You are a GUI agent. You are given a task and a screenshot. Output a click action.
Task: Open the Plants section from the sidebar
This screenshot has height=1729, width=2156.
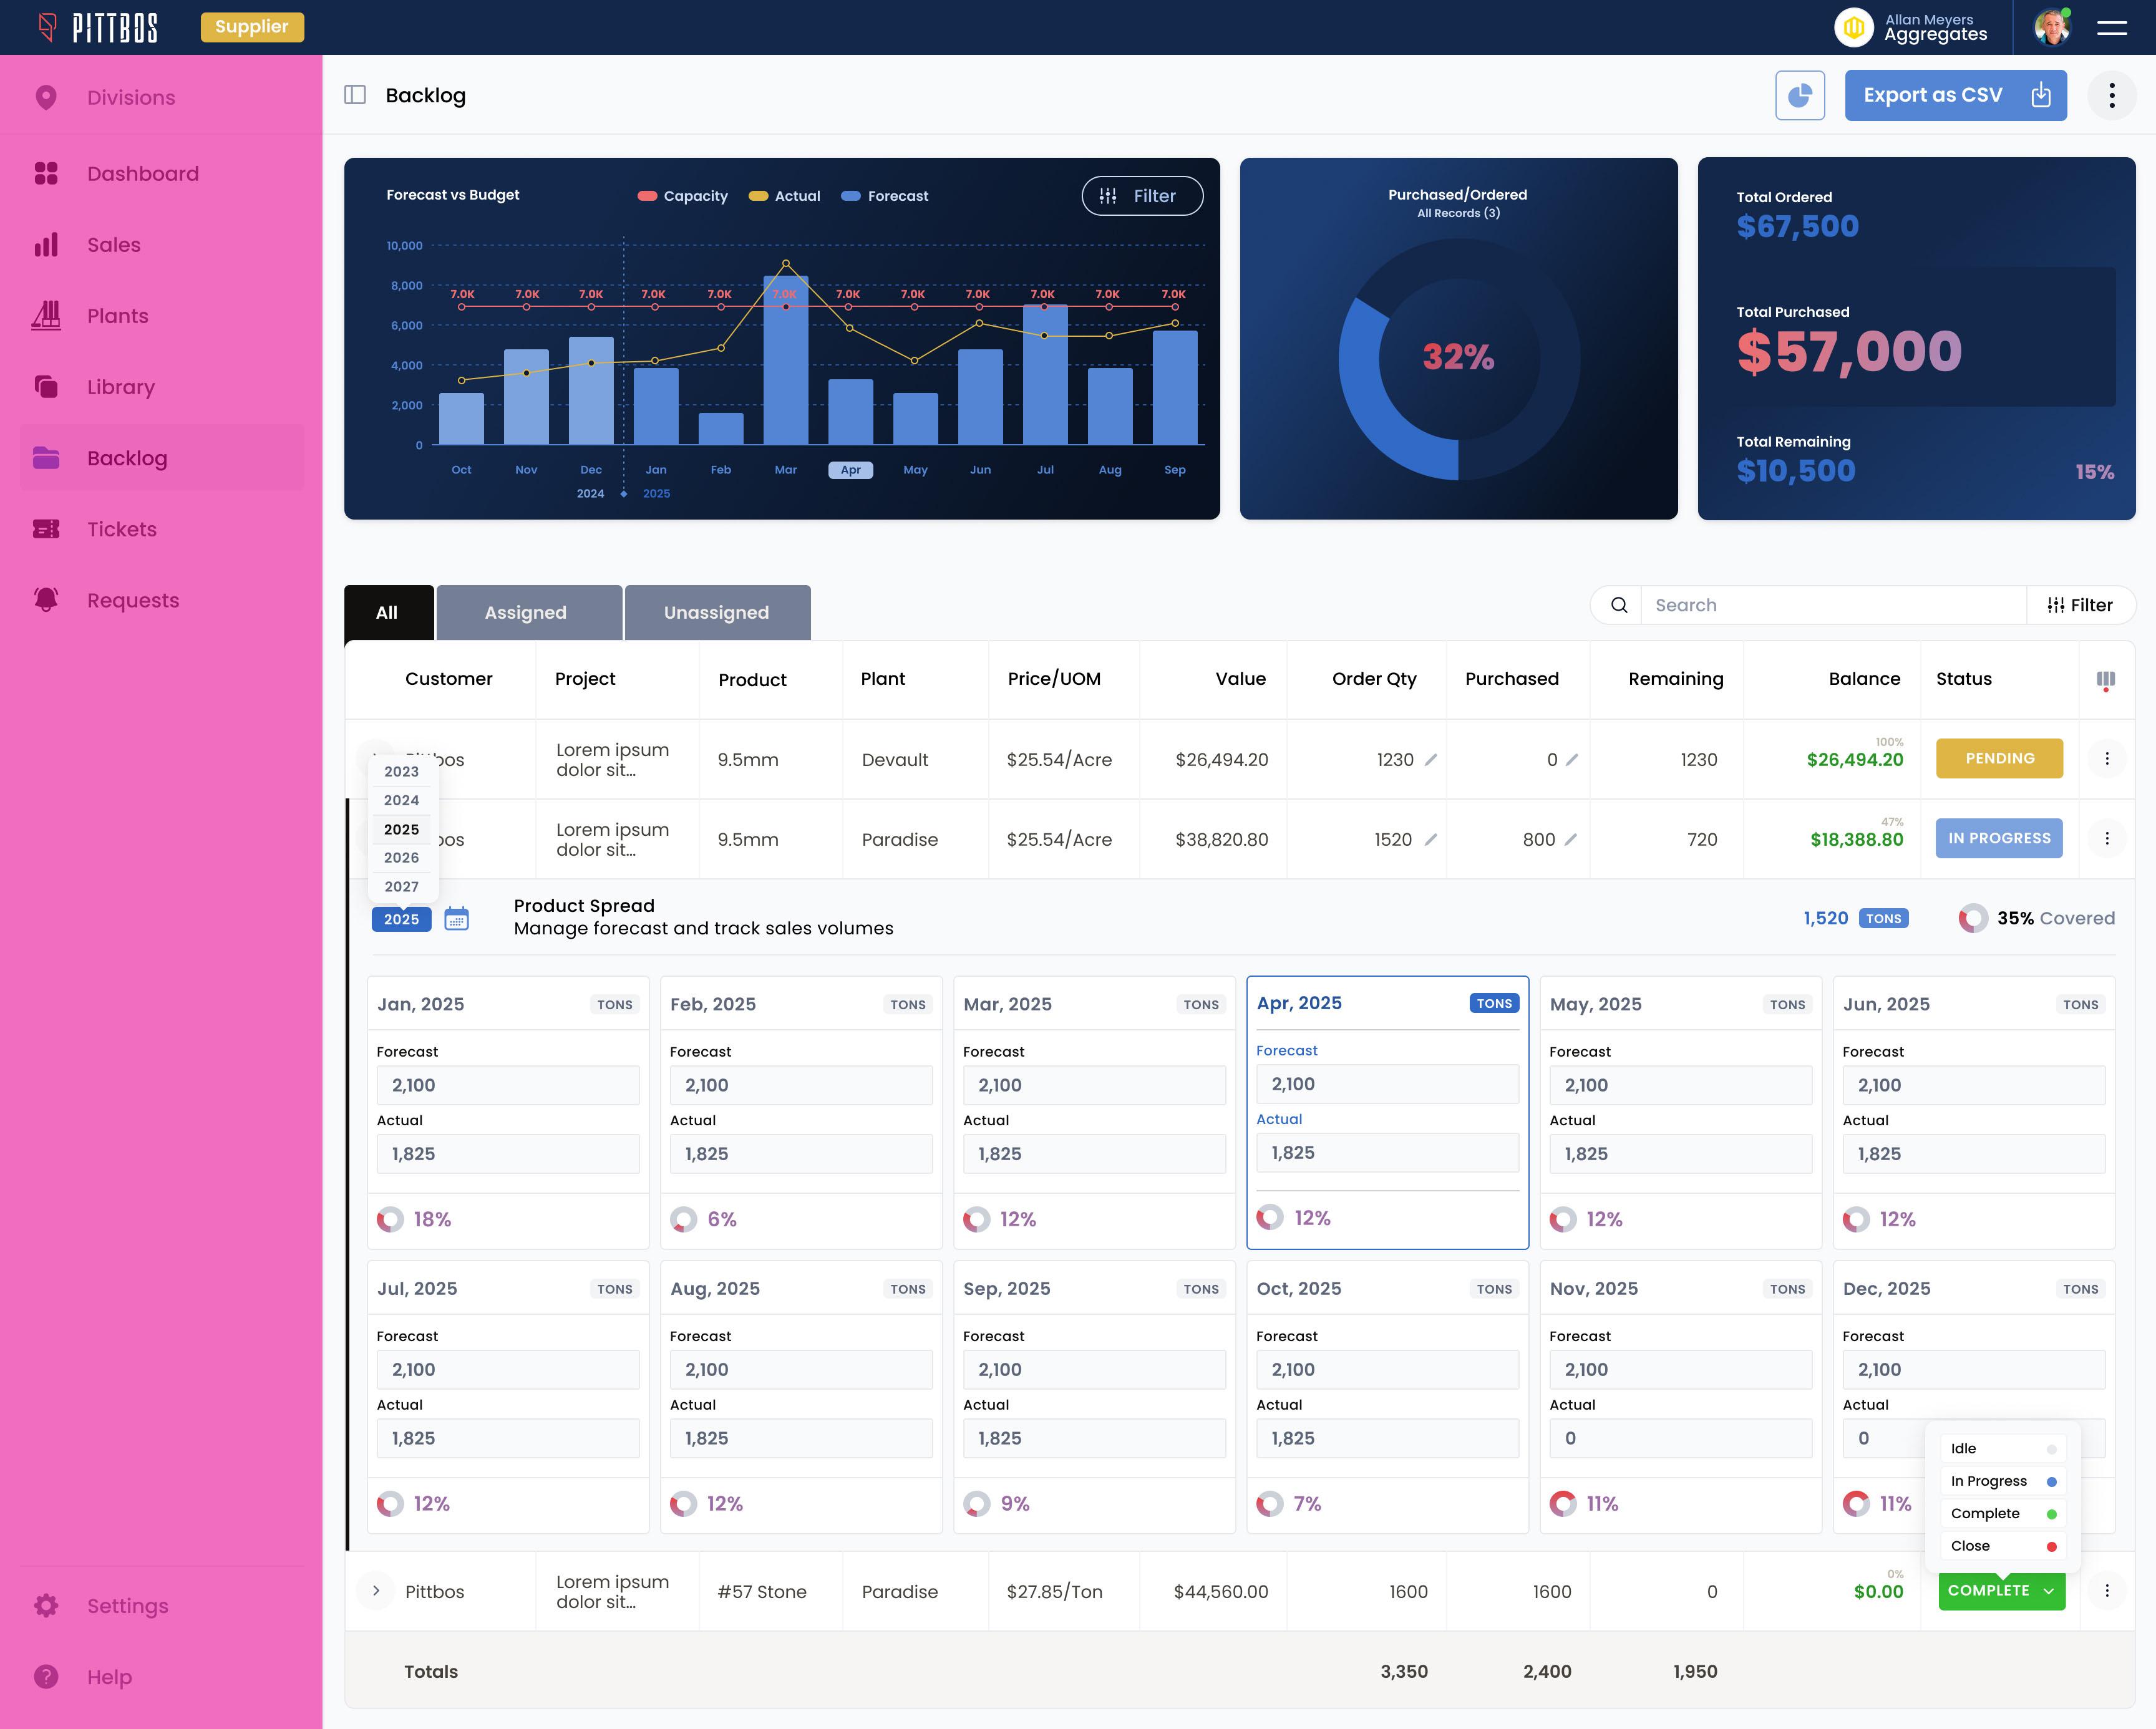(x=117, y=315)
